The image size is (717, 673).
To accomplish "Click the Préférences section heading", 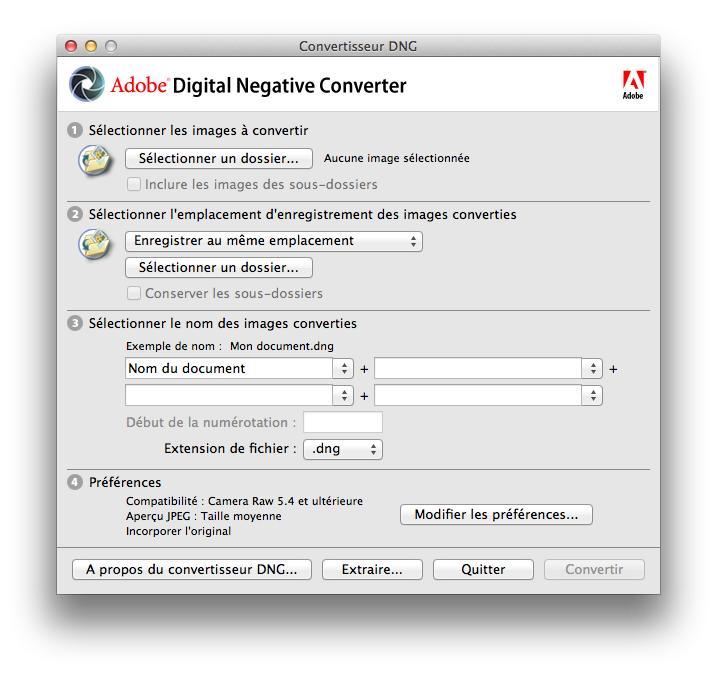I will click(x=125, y=482).
